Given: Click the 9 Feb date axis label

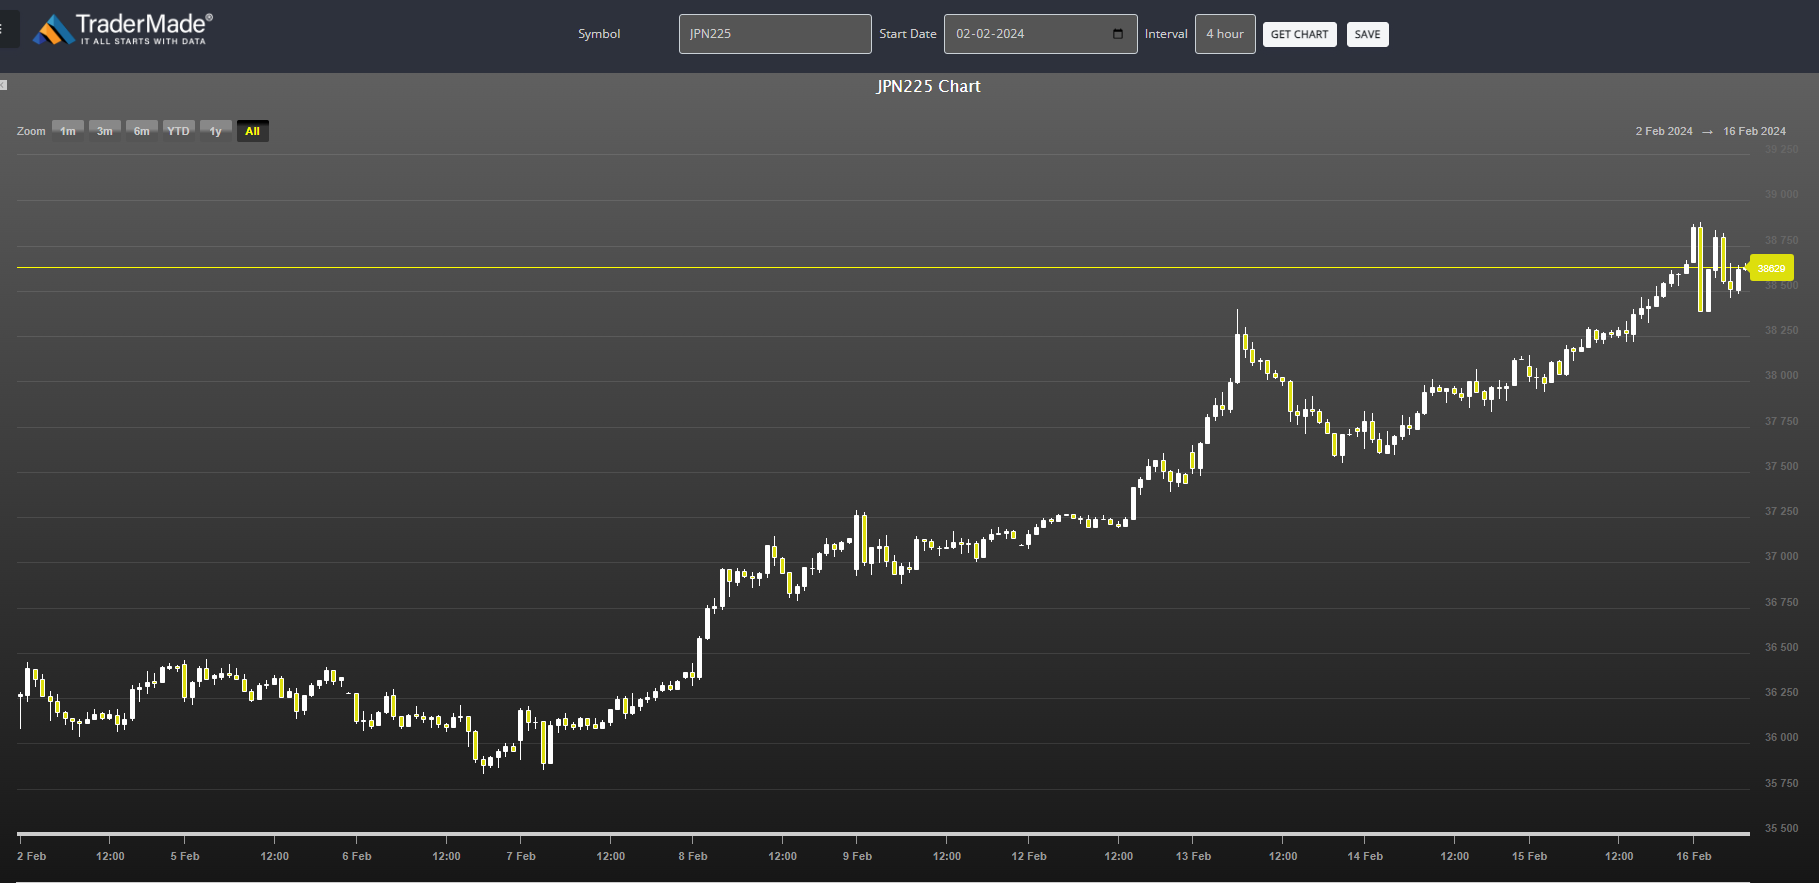Looking at the screenshot, I should [x=857, y=856].
